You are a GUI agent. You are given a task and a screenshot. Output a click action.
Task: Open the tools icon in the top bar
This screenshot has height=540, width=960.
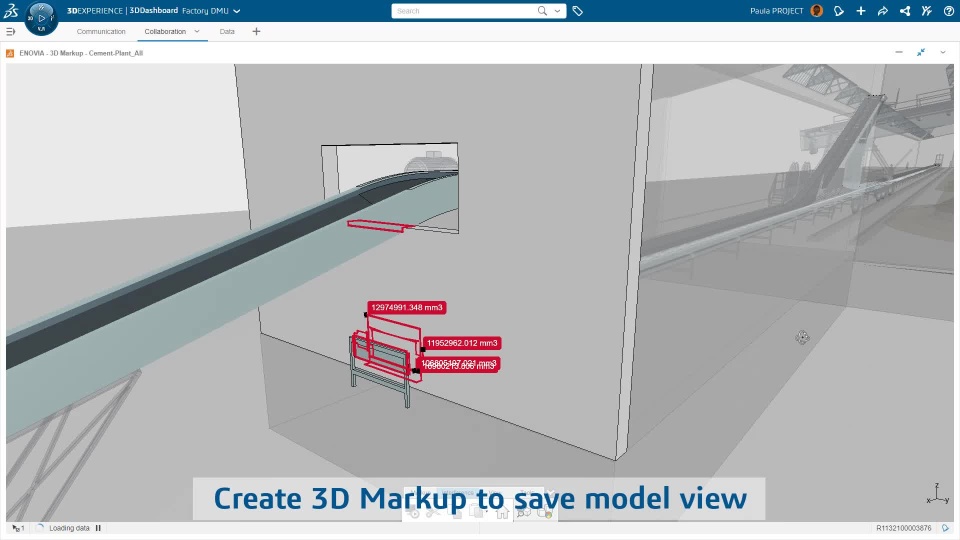tap(927, 11)
